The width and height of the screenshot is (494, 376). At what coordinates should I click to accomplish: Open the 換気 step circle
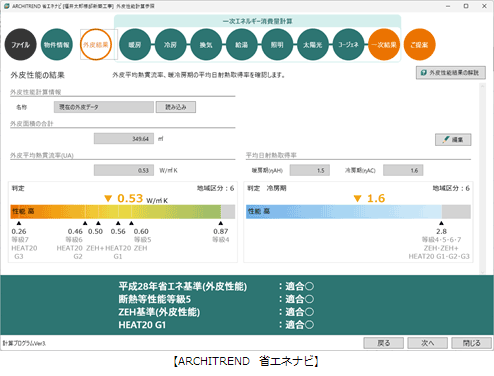pos(206,44)
